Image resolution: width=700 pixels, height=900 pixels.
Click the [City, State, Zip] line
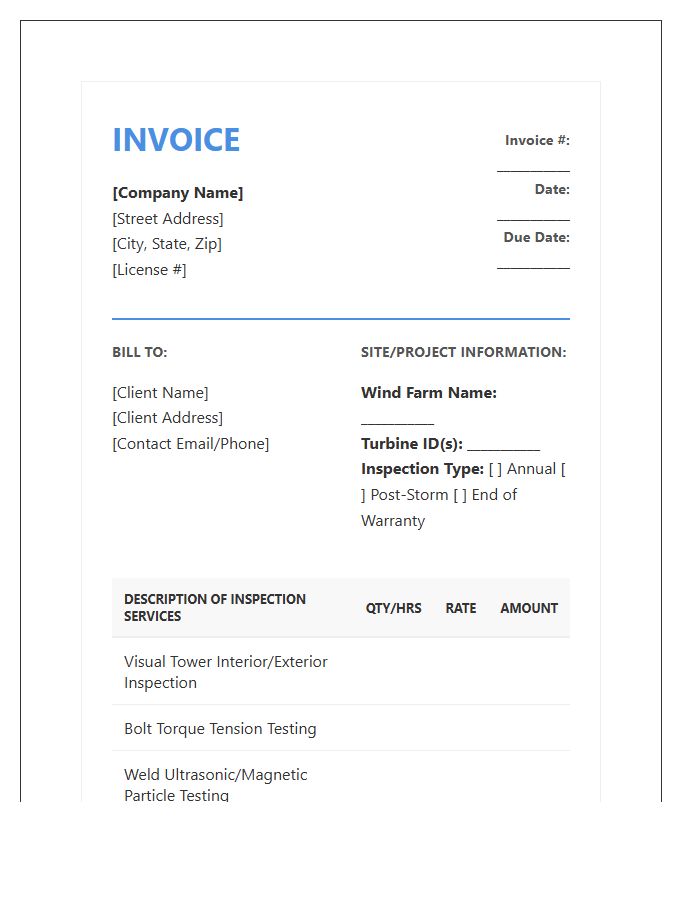coord(167,244)
